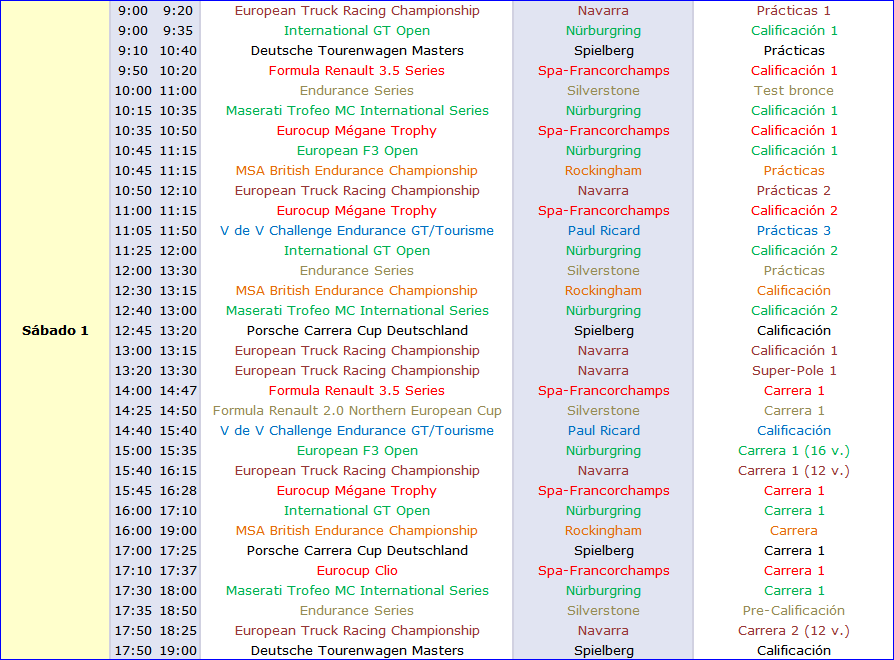Select end time '9:35'
The image size is (894, 660).
point(178,31)
